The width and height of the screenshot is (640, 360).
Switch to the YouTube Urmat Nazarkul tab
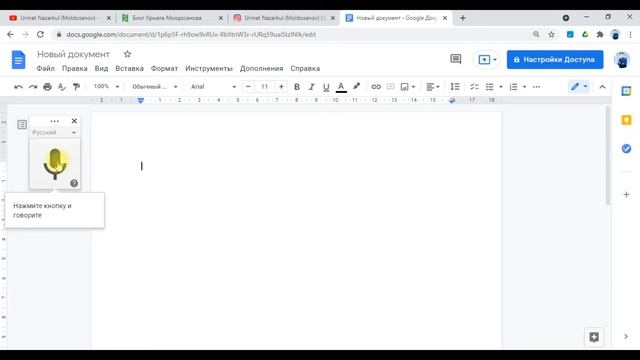point(59,18)
